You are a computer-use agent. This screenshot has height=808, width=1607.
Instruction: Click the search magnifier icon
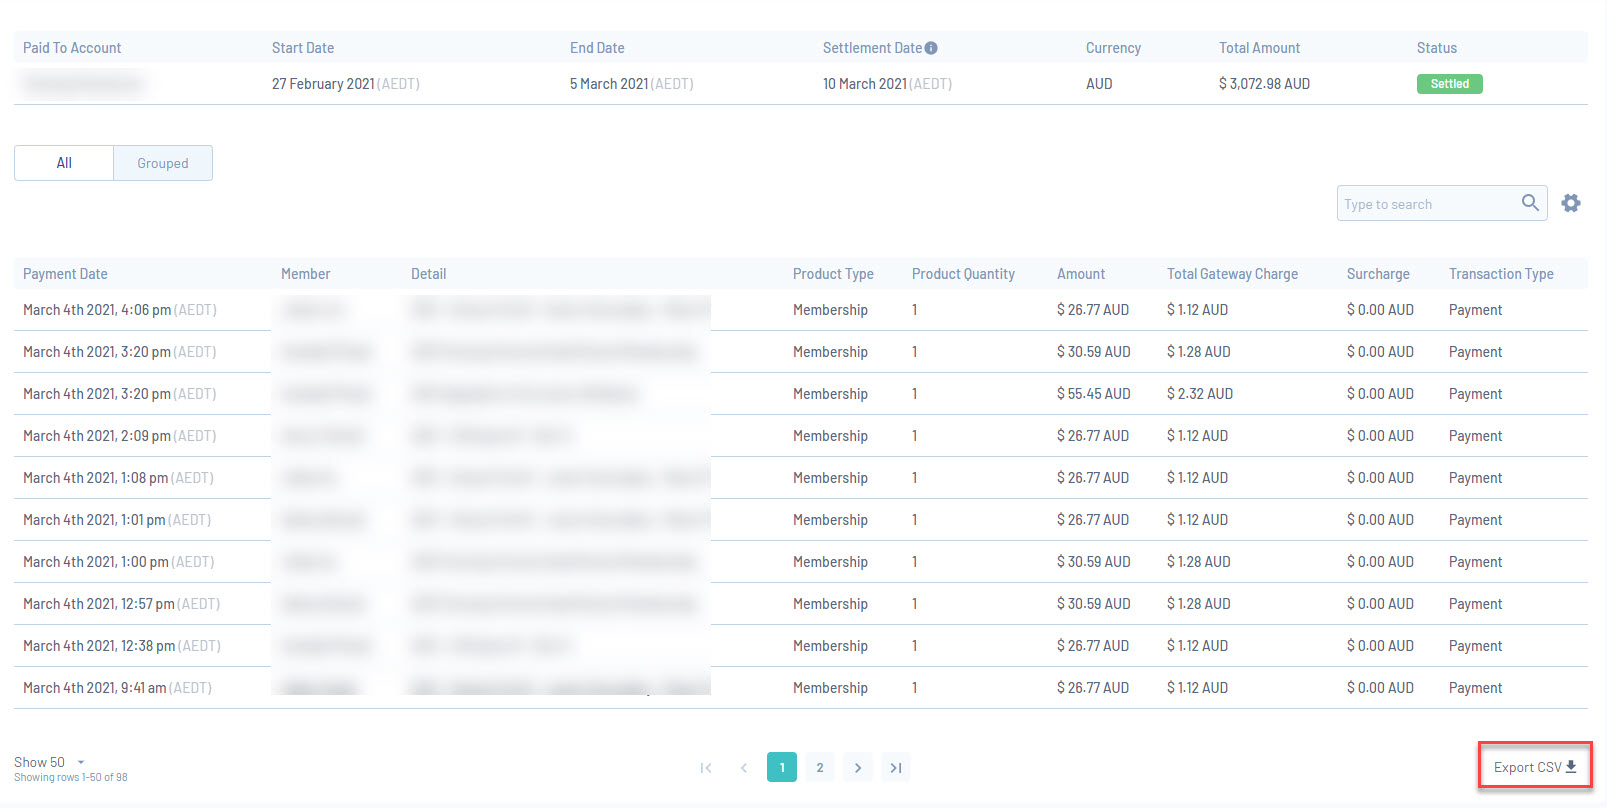[x=1530, y=203]
